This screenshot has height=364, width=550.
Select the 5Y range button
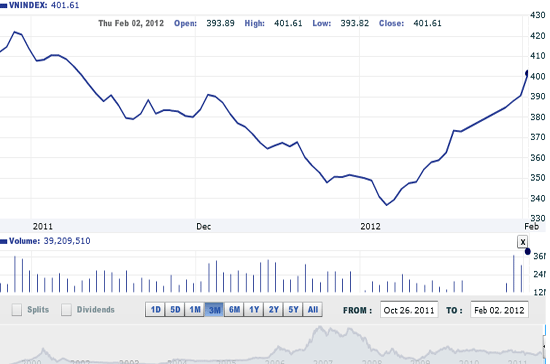point(293,310)
